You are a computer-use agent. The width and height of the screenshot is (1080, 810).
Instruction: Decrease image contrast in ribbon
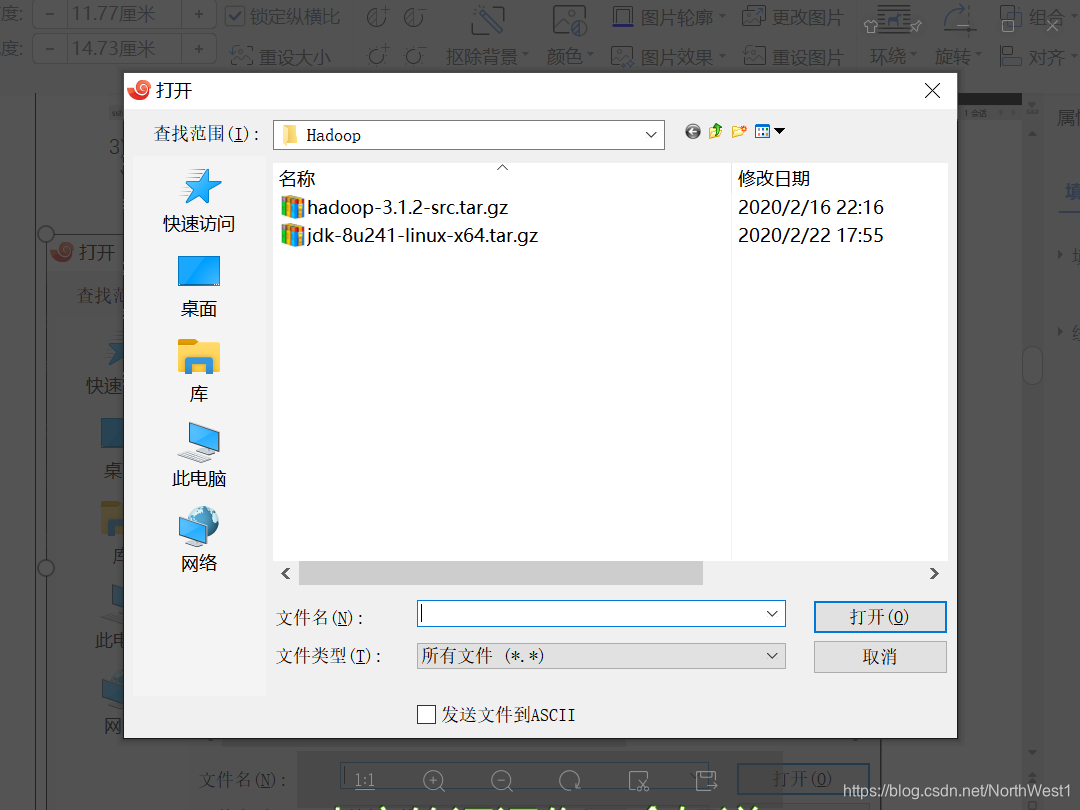point(414,17)
